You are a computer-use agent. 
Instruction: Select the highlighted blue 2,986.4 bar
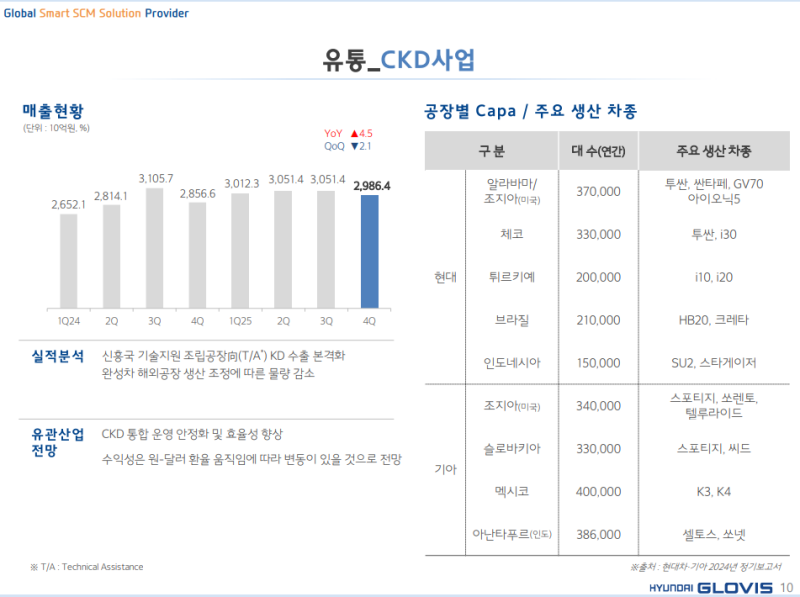click(x=369, y=250)
